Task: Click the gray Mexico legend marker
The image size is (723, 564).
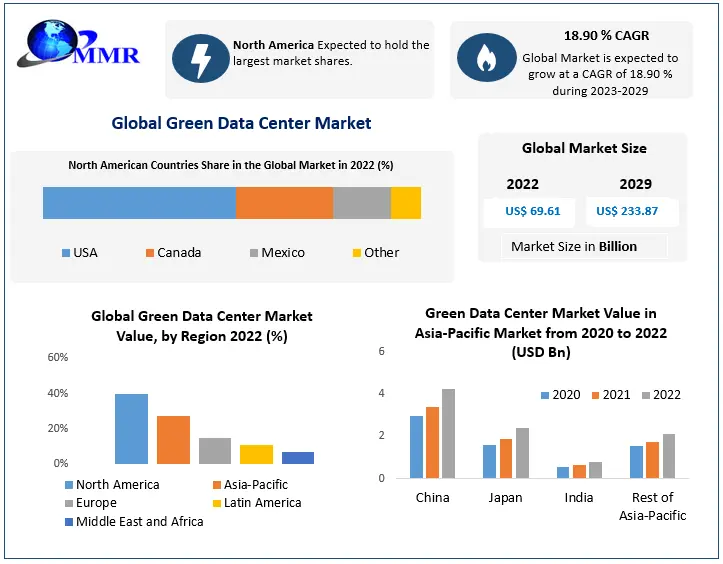Action: coord(254,253)
